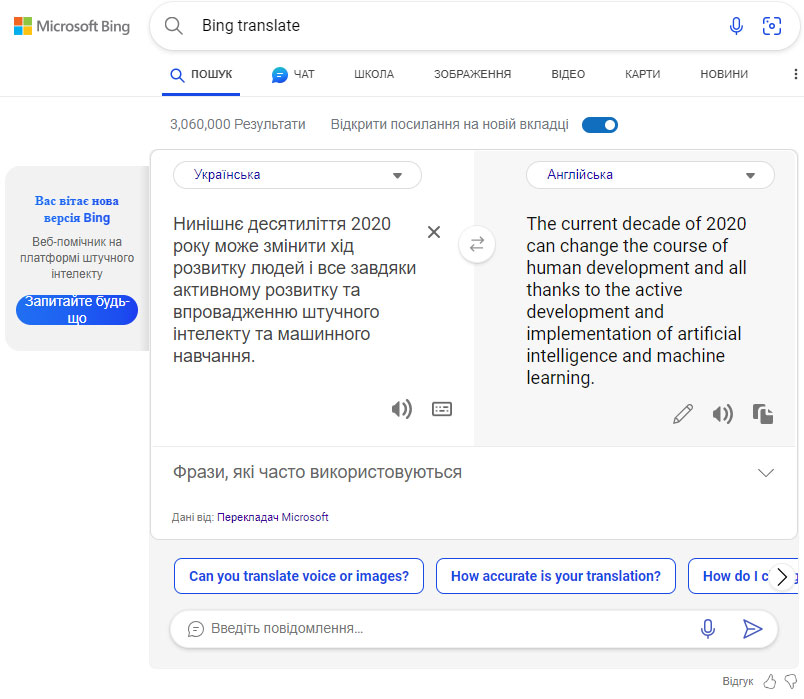Click the Запитайте будь-що button
Image resolution: width=804 pixels, height=699 pixels.
(x=77, y=309)
